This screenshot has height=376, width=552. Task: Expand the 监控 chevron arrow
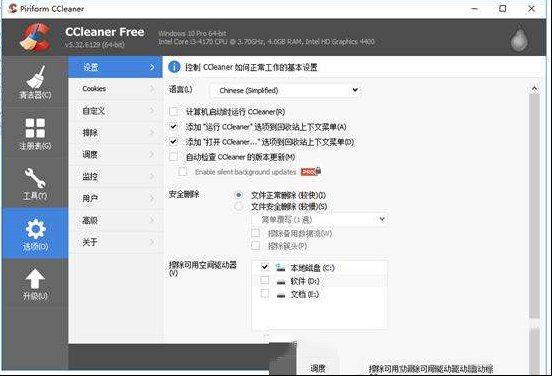point(152,176)
